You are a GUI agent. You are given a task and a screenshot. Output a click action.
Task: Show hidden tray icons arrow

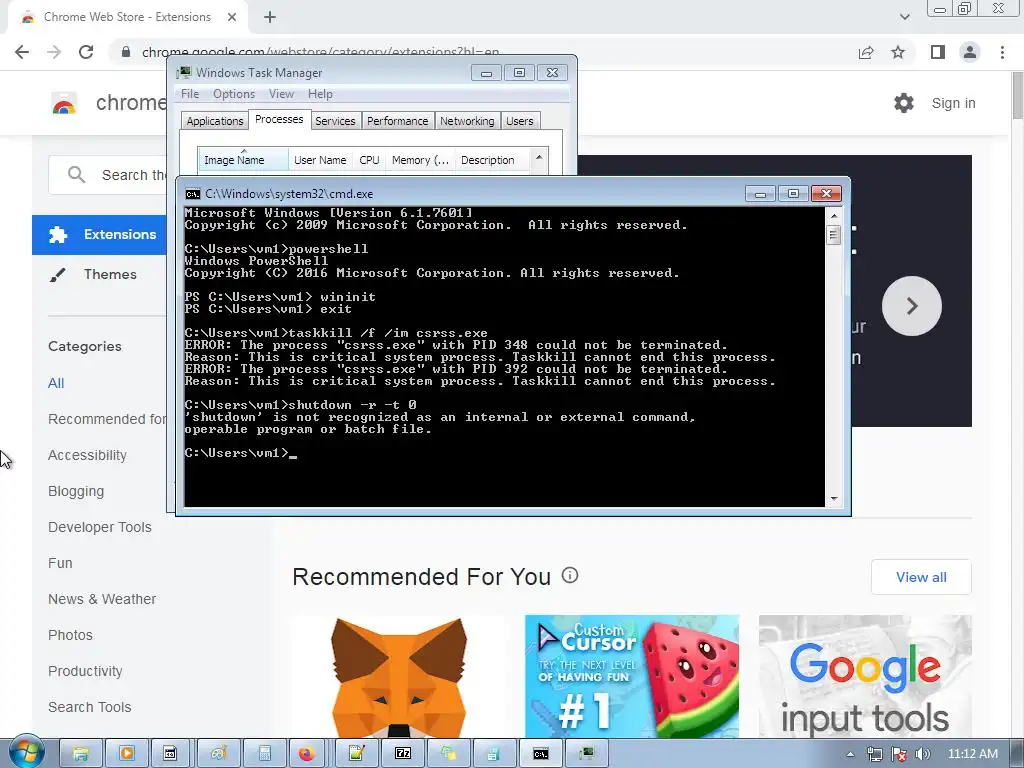pos(850,754)
